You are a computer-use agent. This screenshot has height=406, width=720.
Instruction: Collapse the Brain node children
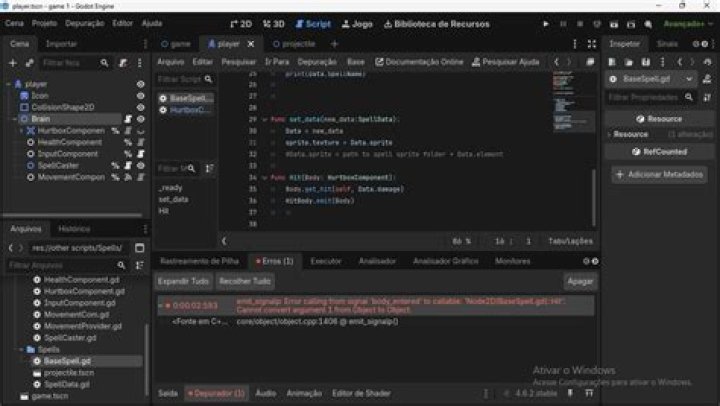coord(15,119)
